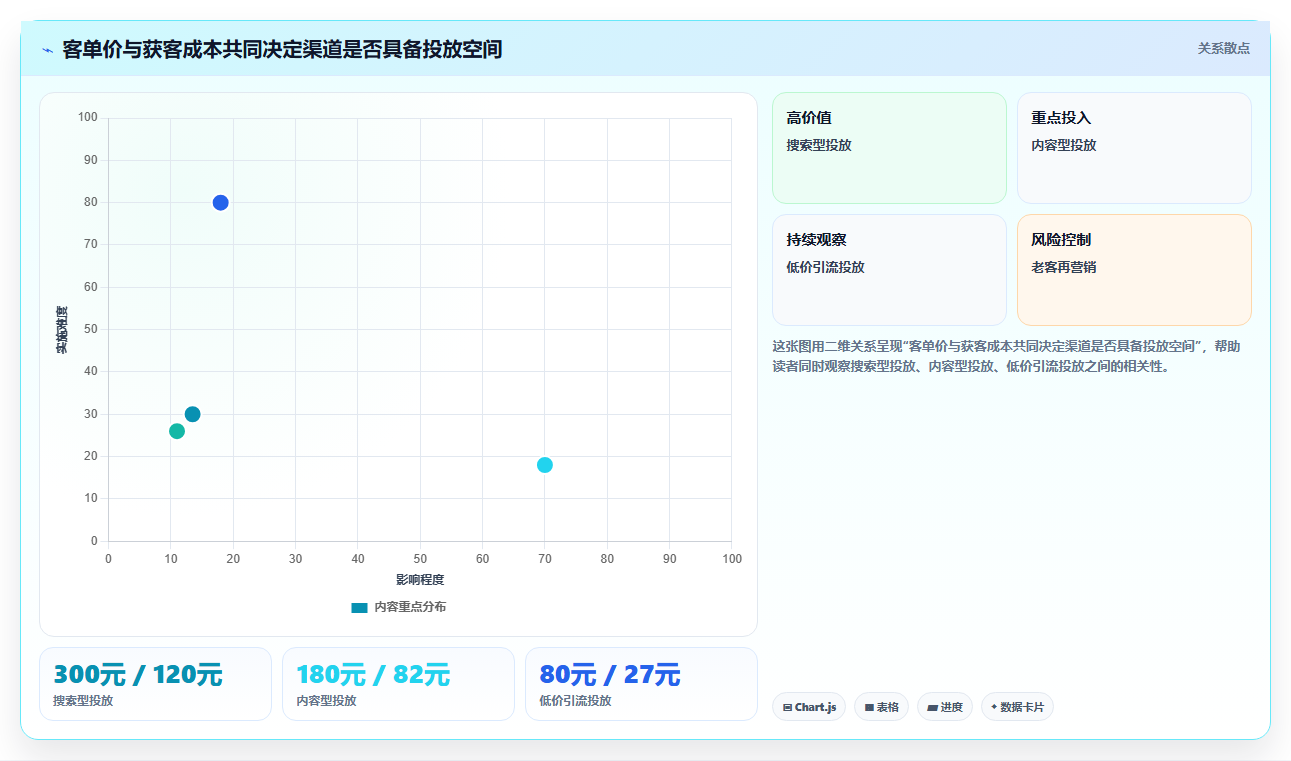Open the 风险控制 老客再营销 card
Viewport: 1291px width, 761px height.
click(x=1134, y=270)
